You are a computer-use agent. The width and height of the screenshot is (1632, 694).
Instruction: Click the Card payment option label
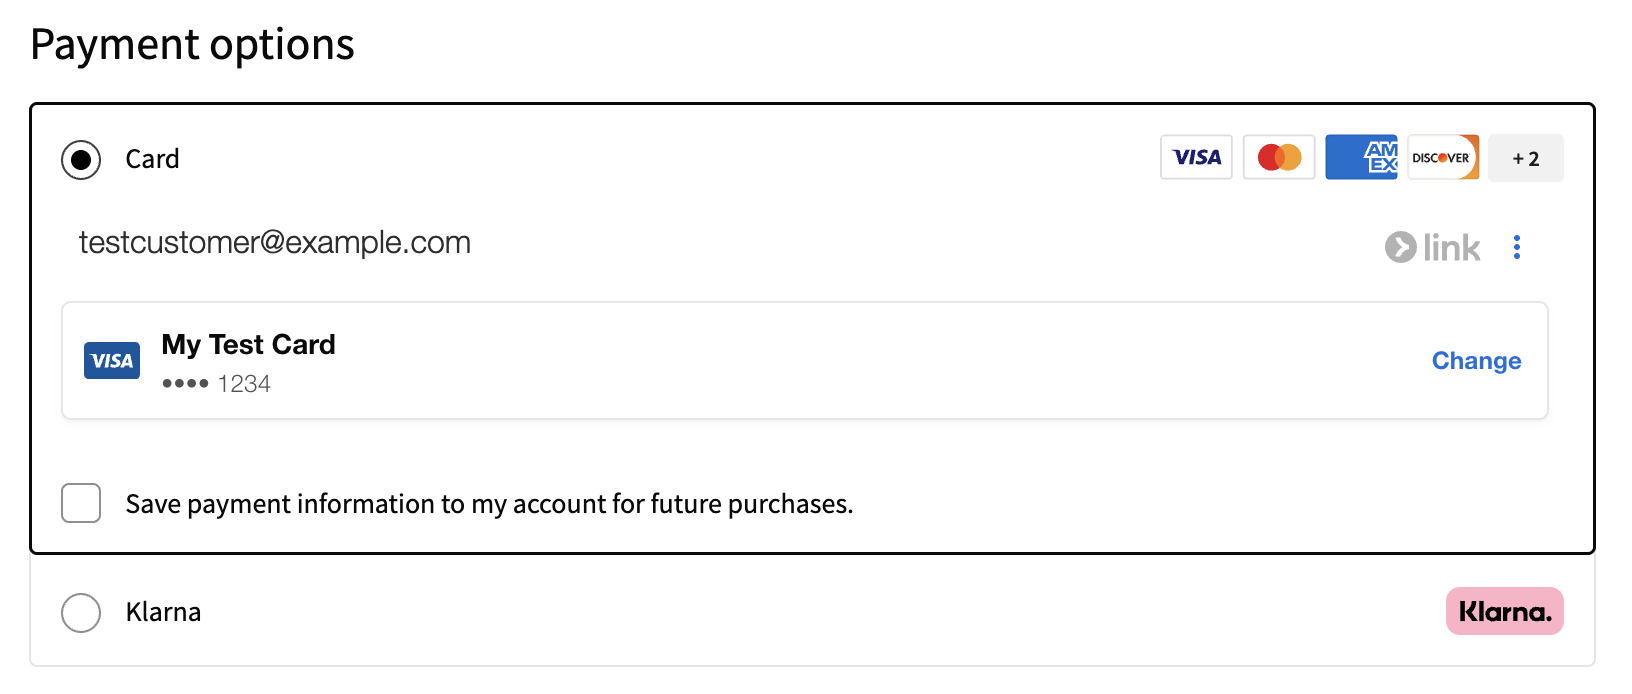coord(152,159)
